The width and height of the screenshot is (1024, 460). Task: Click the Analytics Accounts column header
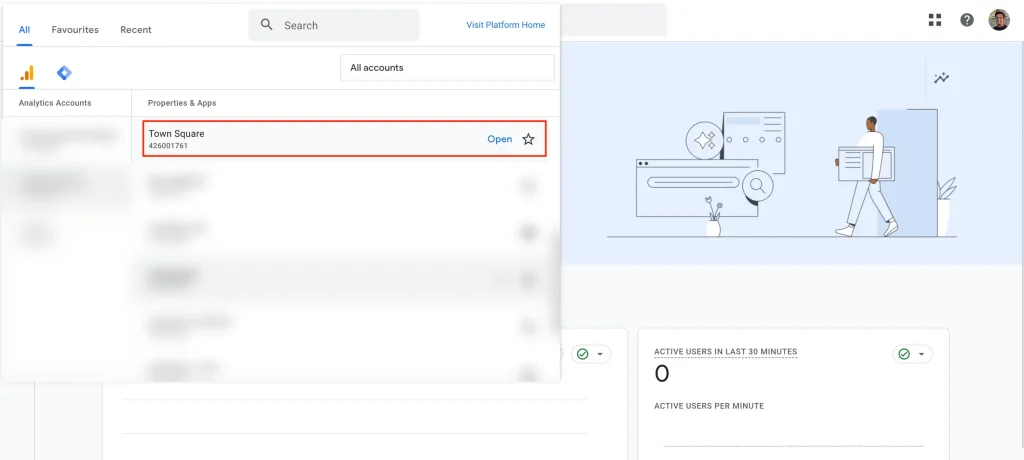click(x=55, y=103)
